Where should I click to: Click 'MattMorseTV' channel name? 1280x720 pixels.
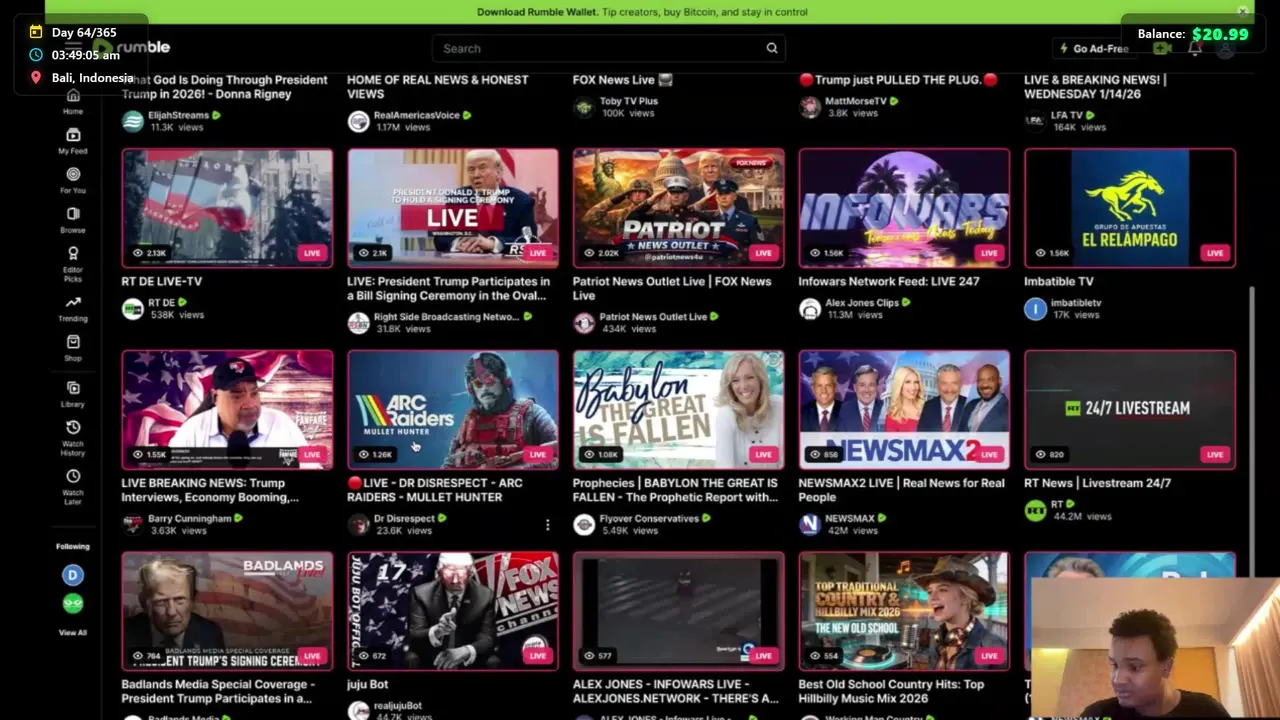[x=856, y=101]
